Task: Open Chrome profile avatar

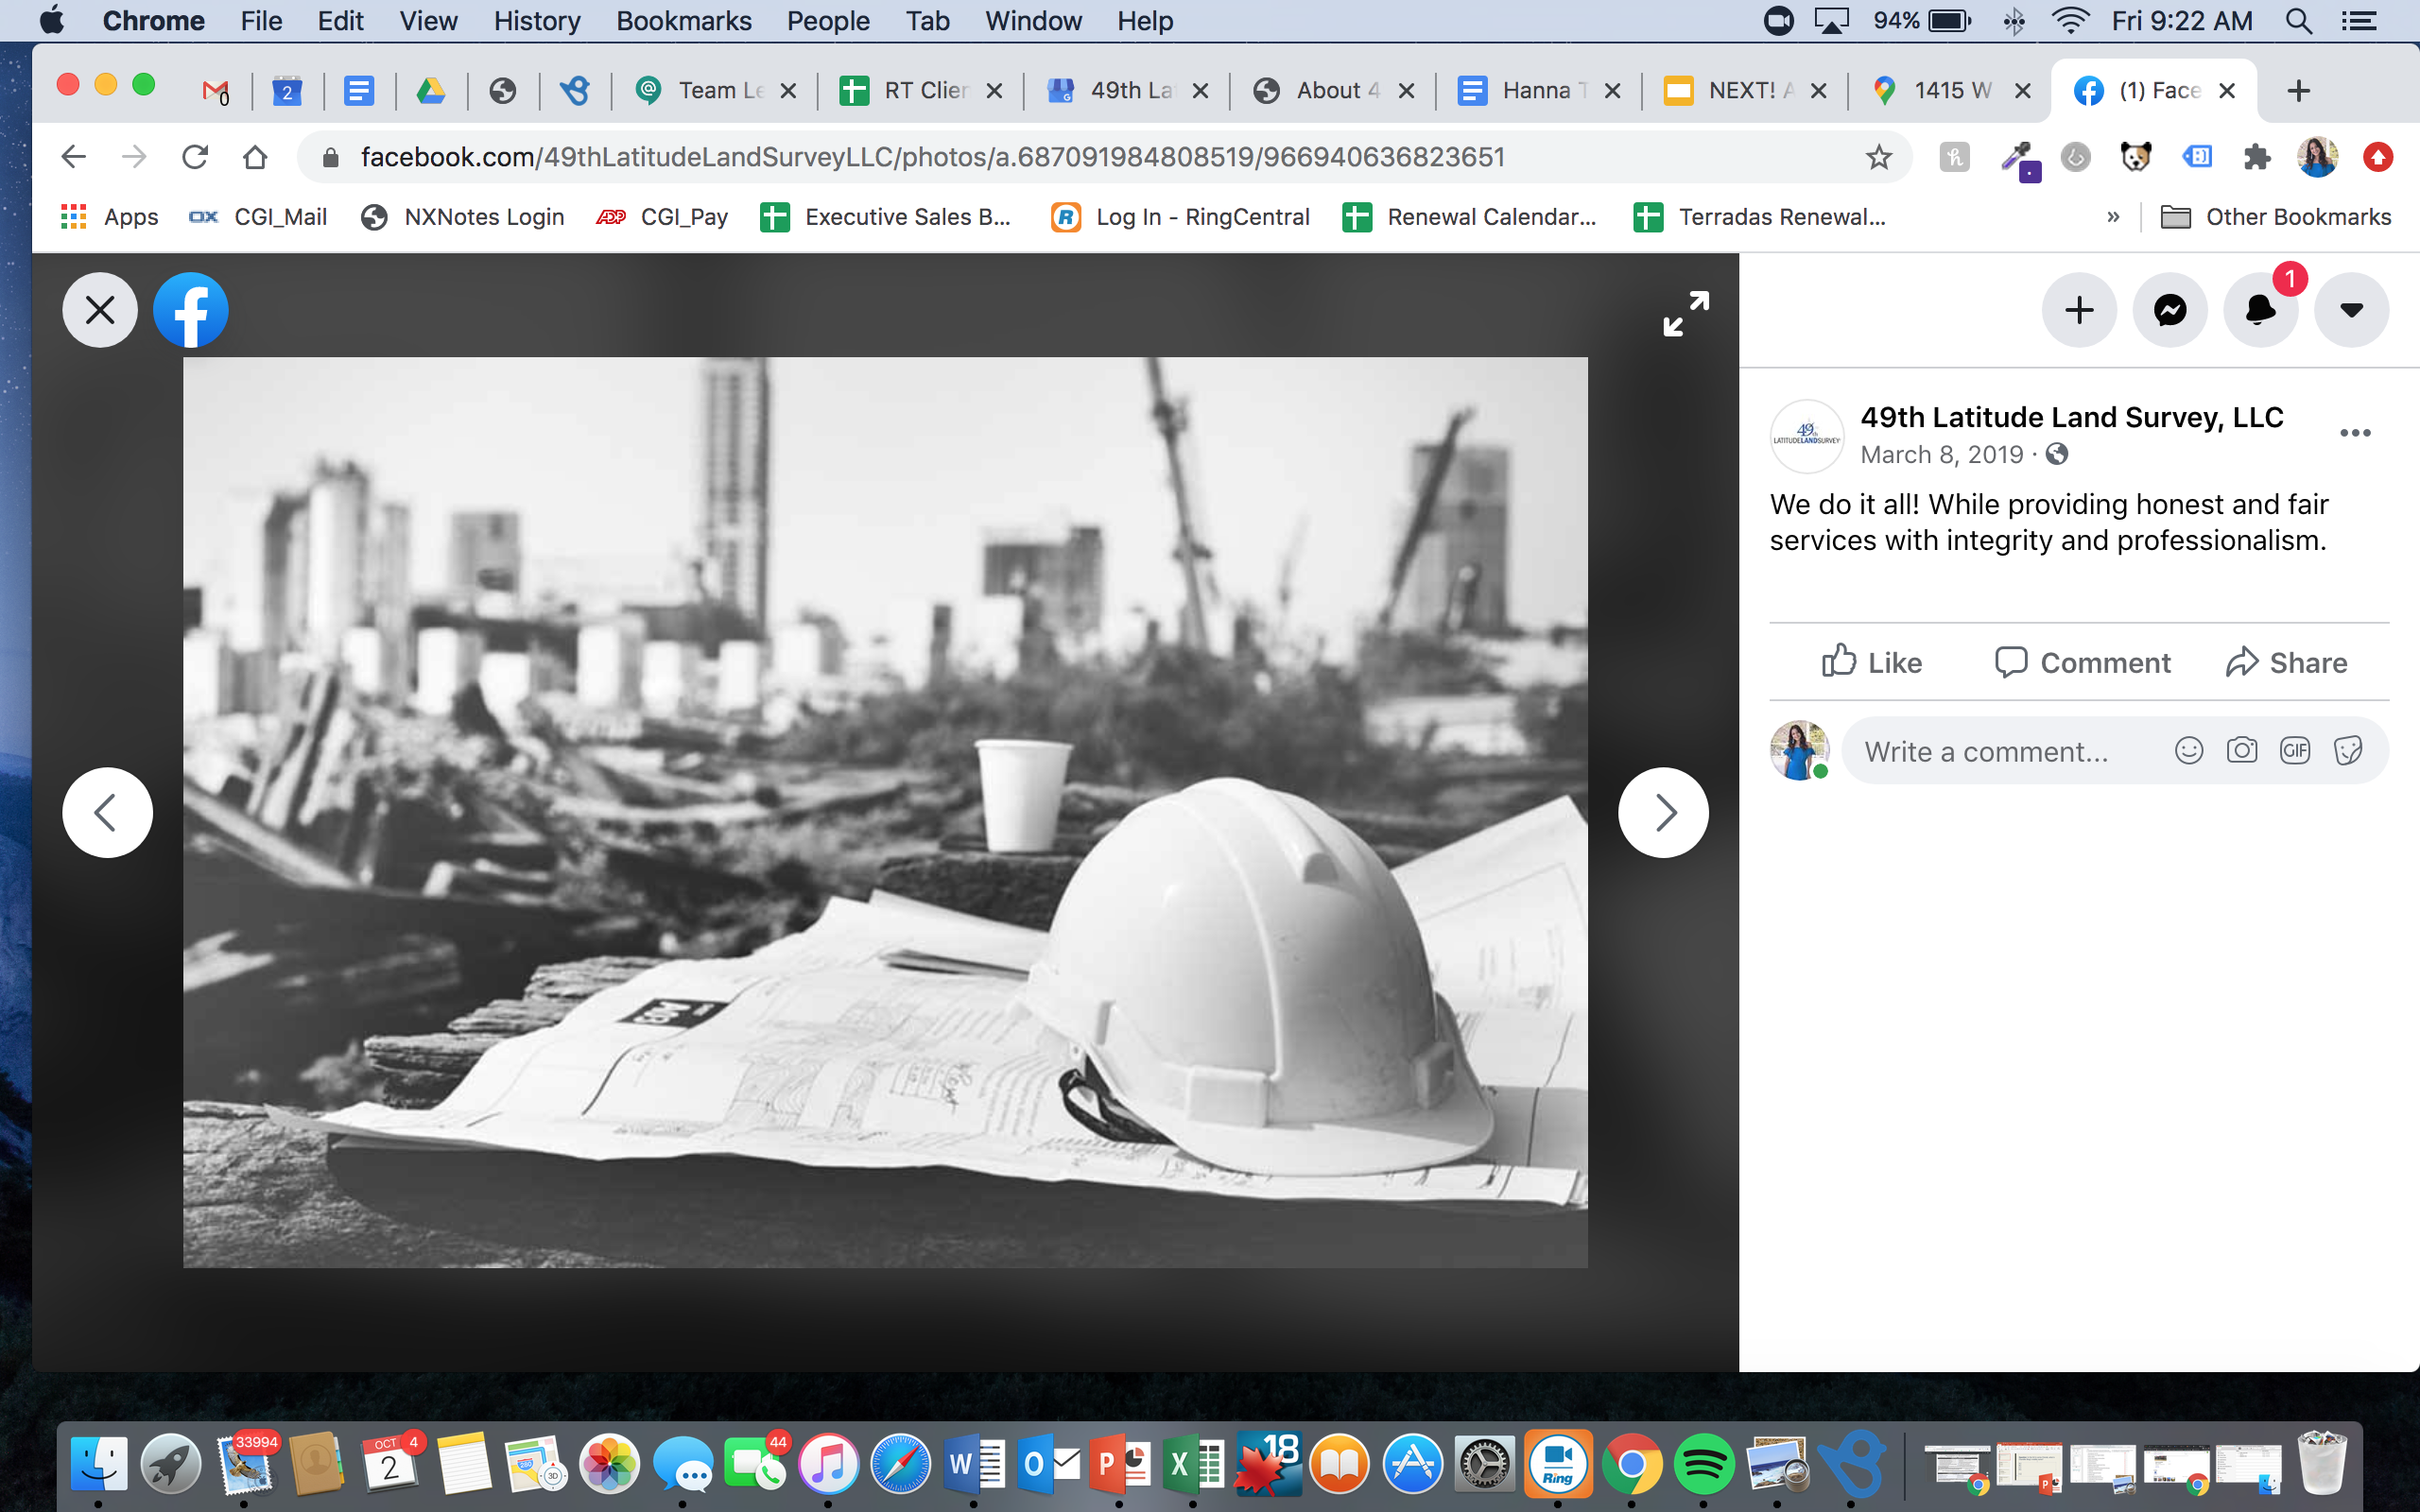Action: [2317, 157]
